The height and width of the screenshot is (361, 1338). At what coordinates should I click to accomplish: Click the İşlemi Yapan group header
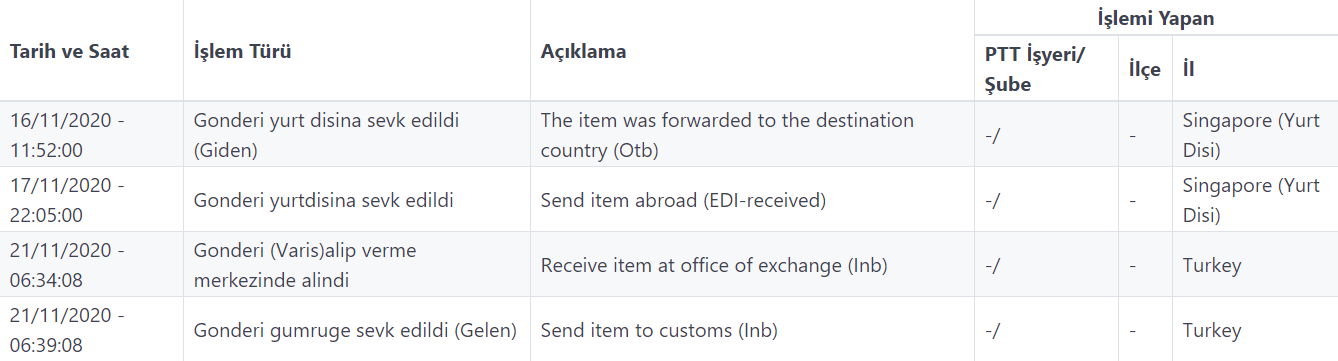(1156, 18)
